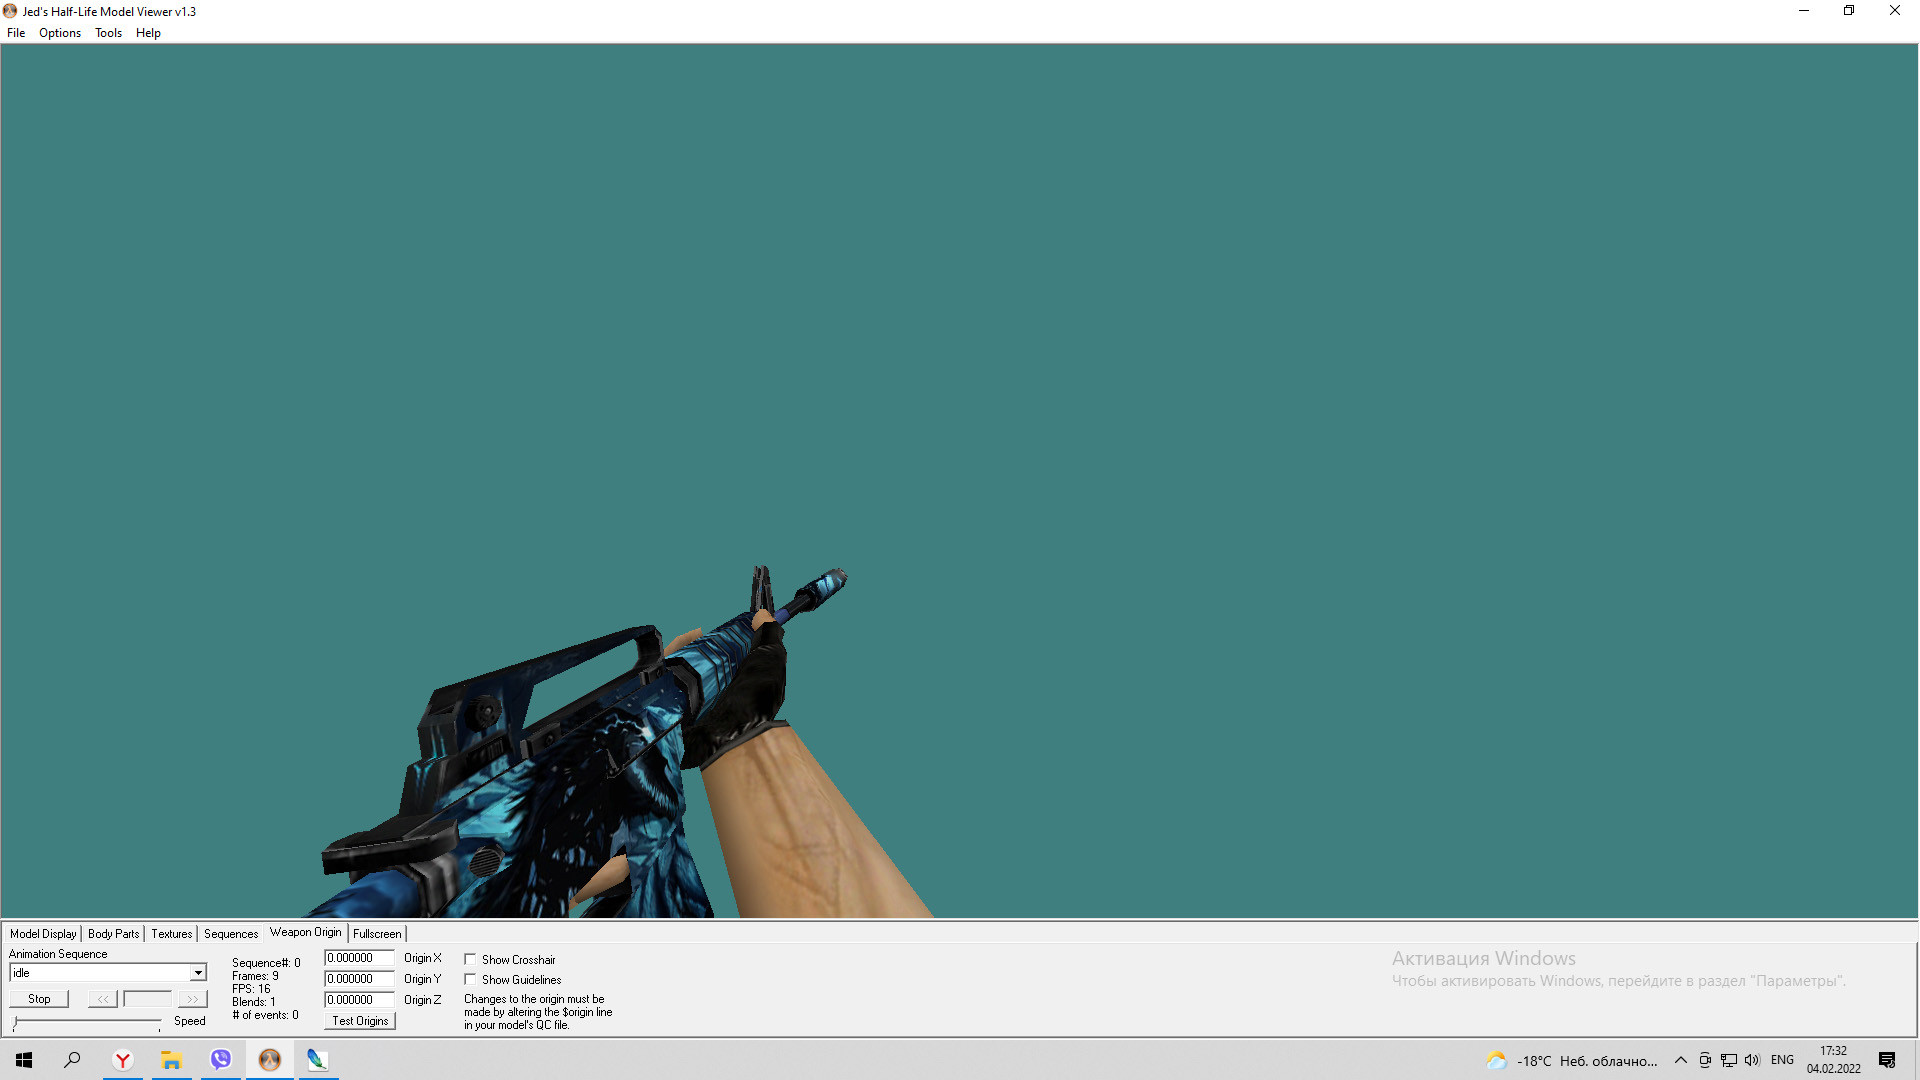Click Half-Life Model Viewer taskbar icon
Viewport: 1920px width, 1080px height.
click(270, 1060)
